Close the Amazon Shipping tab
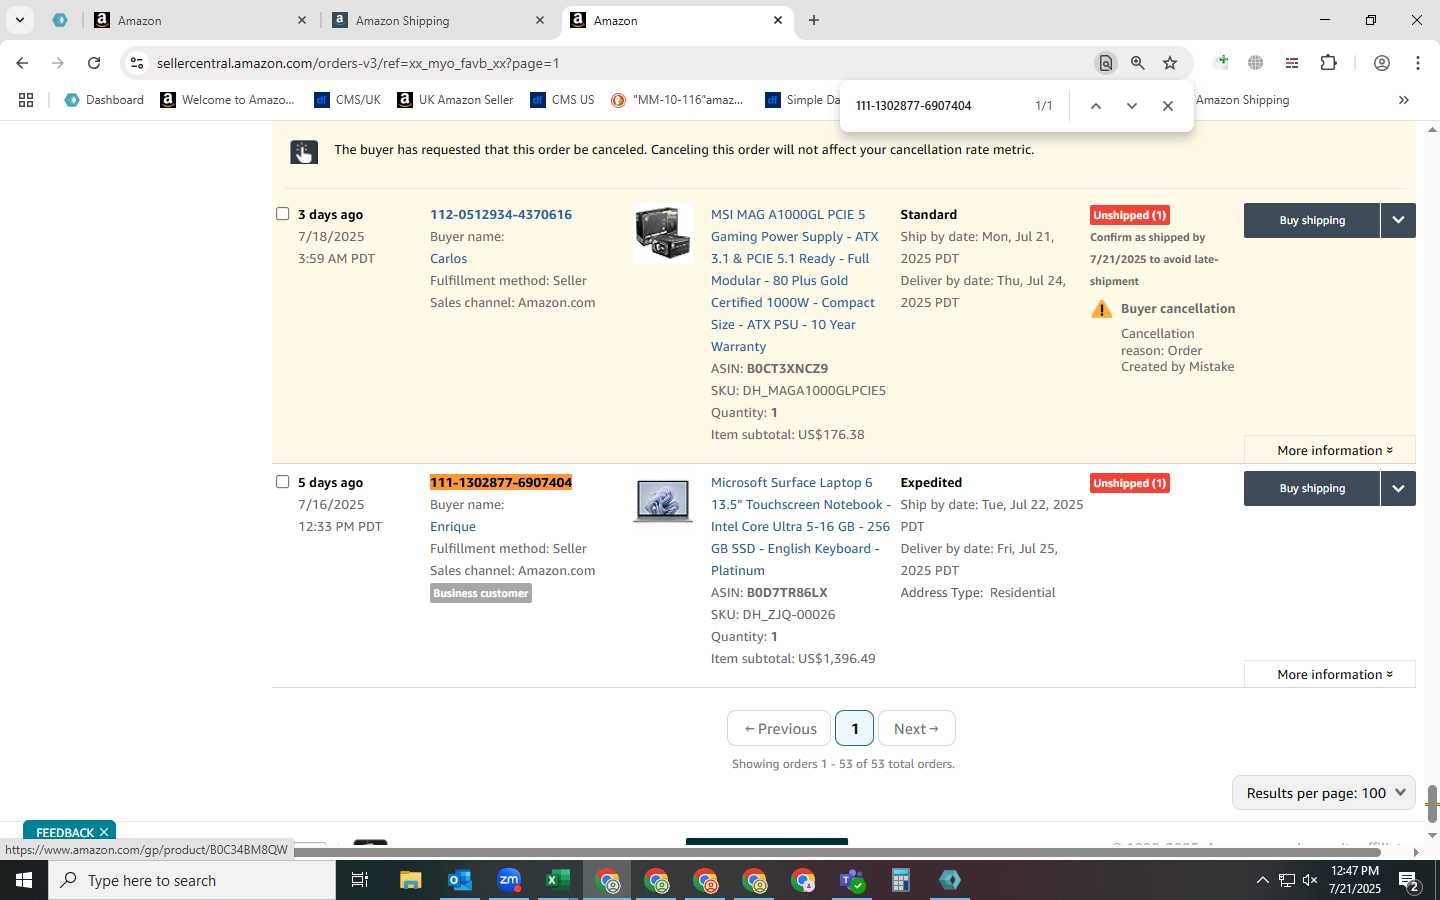The height and width of the screenshot is (900, 1440). pos(540,20)
